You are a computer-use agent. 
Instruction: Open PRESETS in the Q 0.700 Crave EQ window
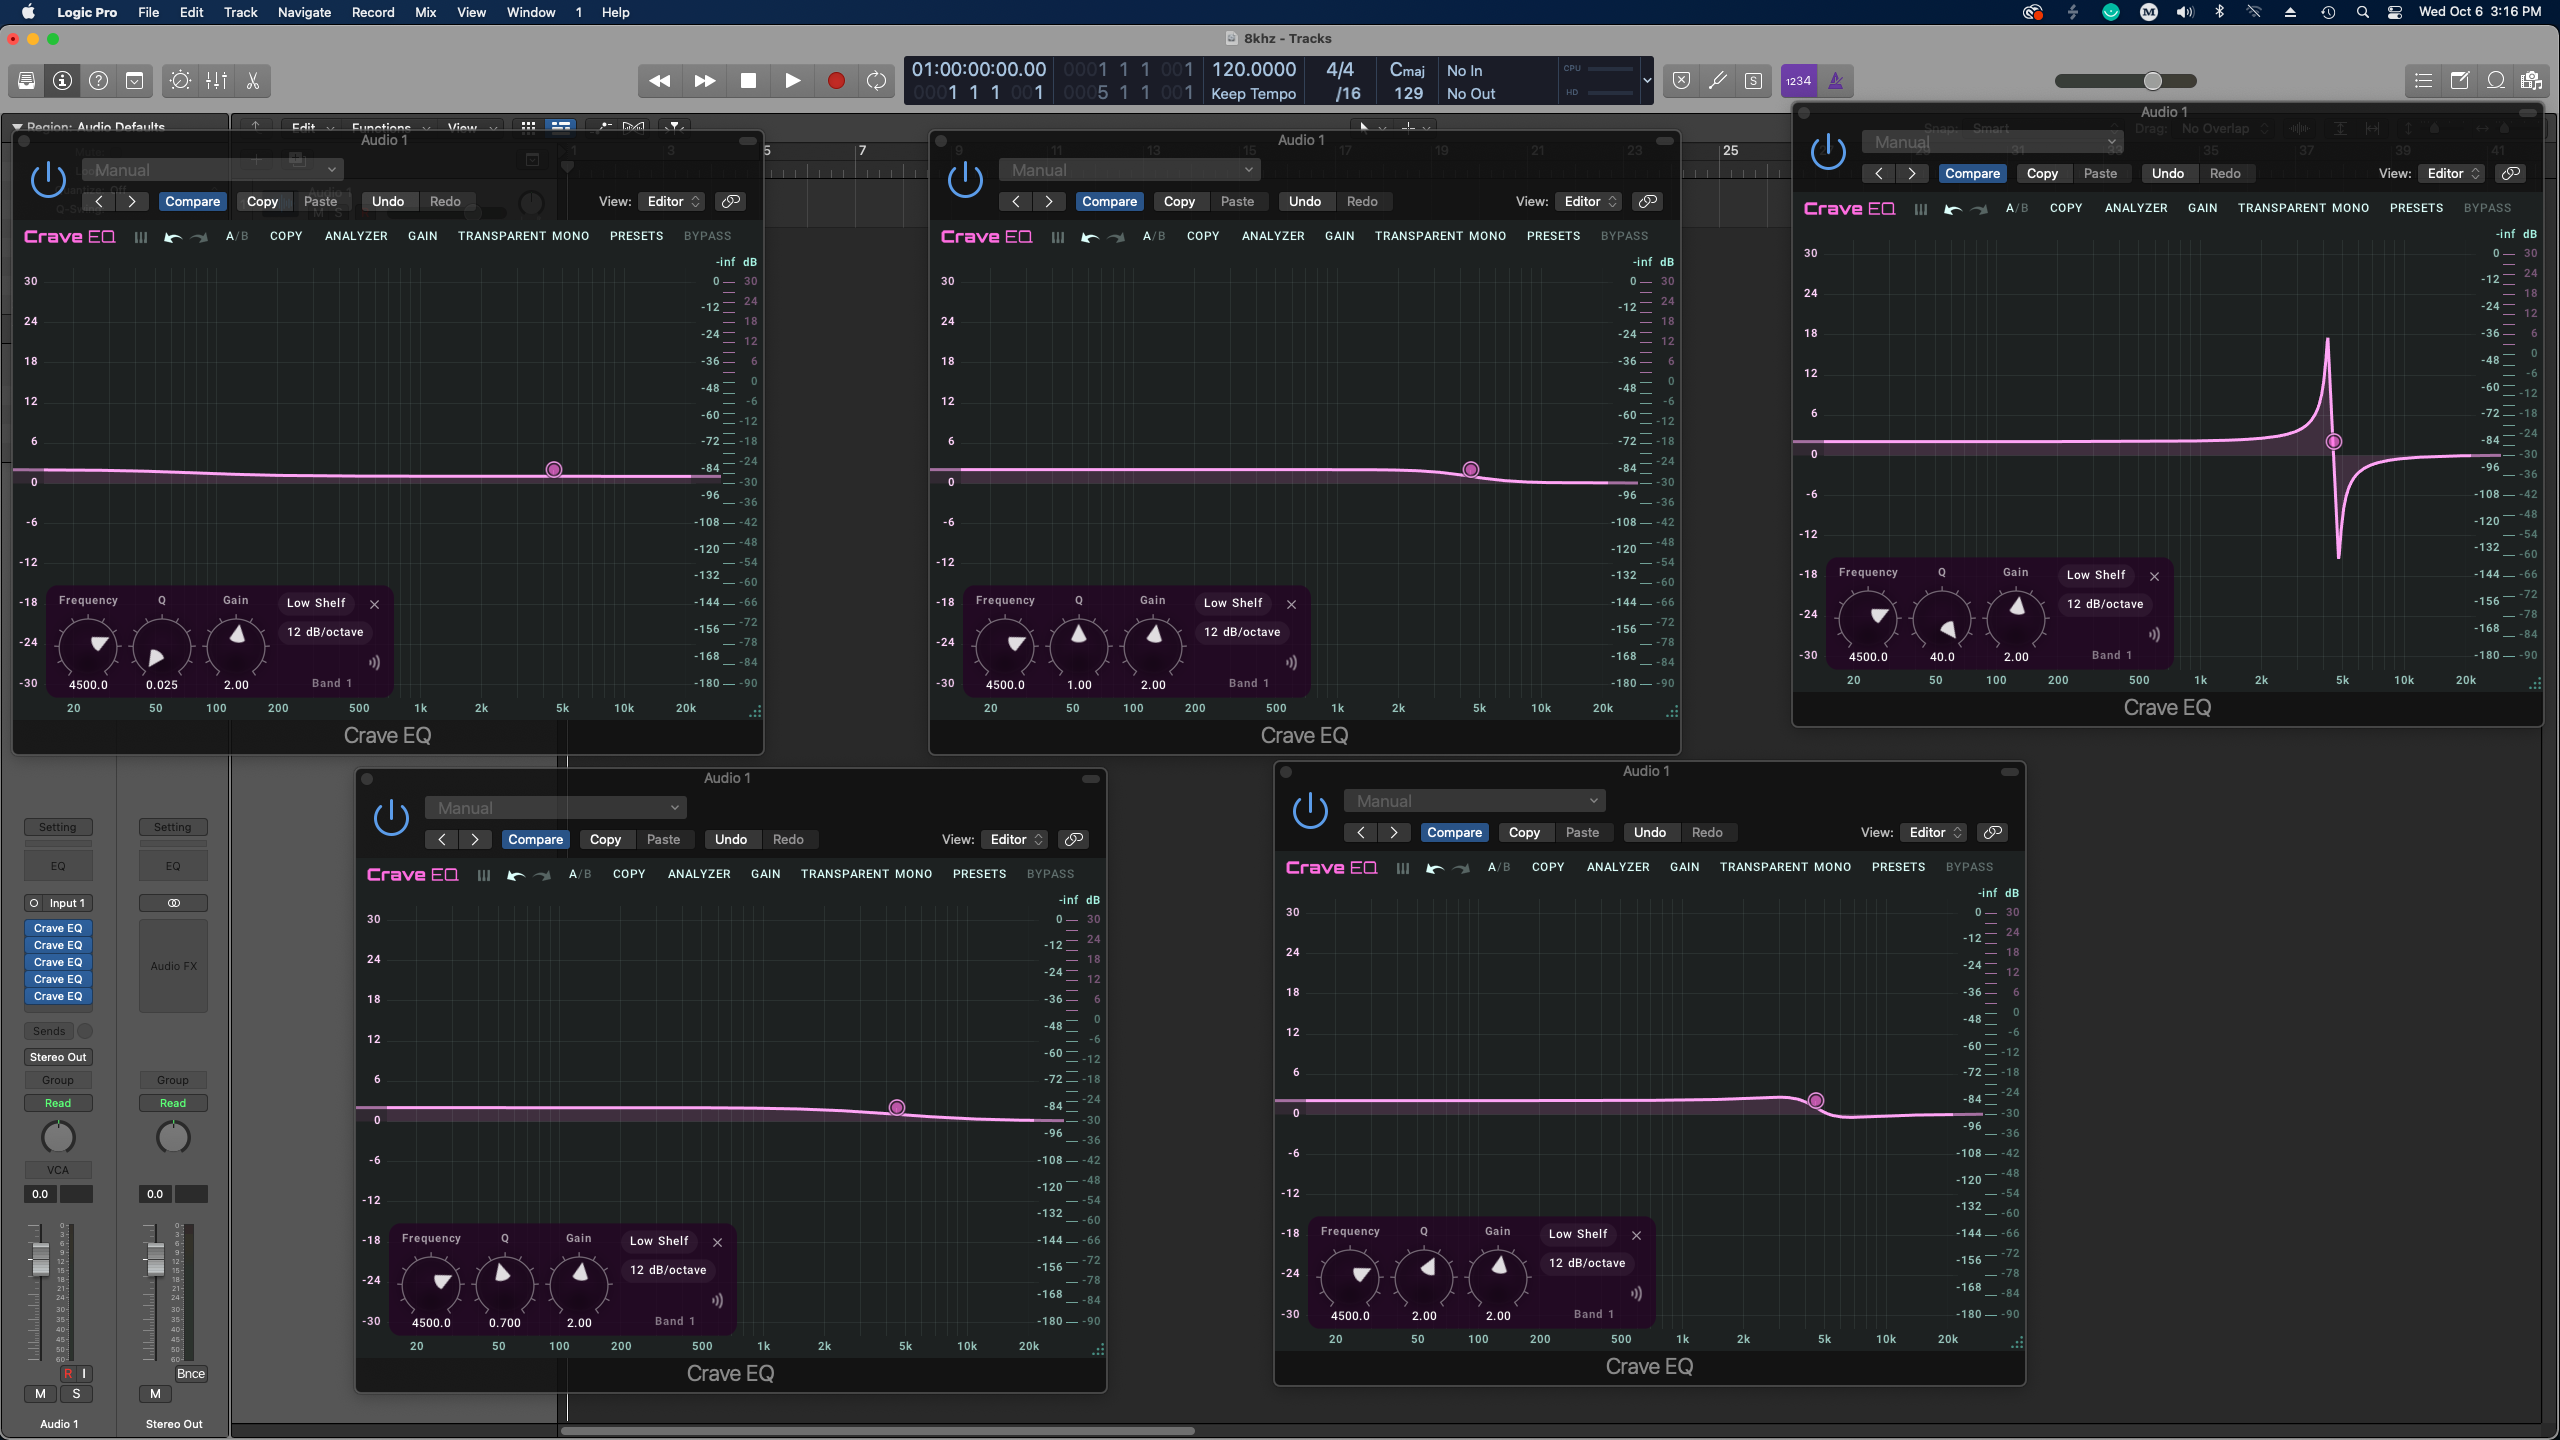979,874
